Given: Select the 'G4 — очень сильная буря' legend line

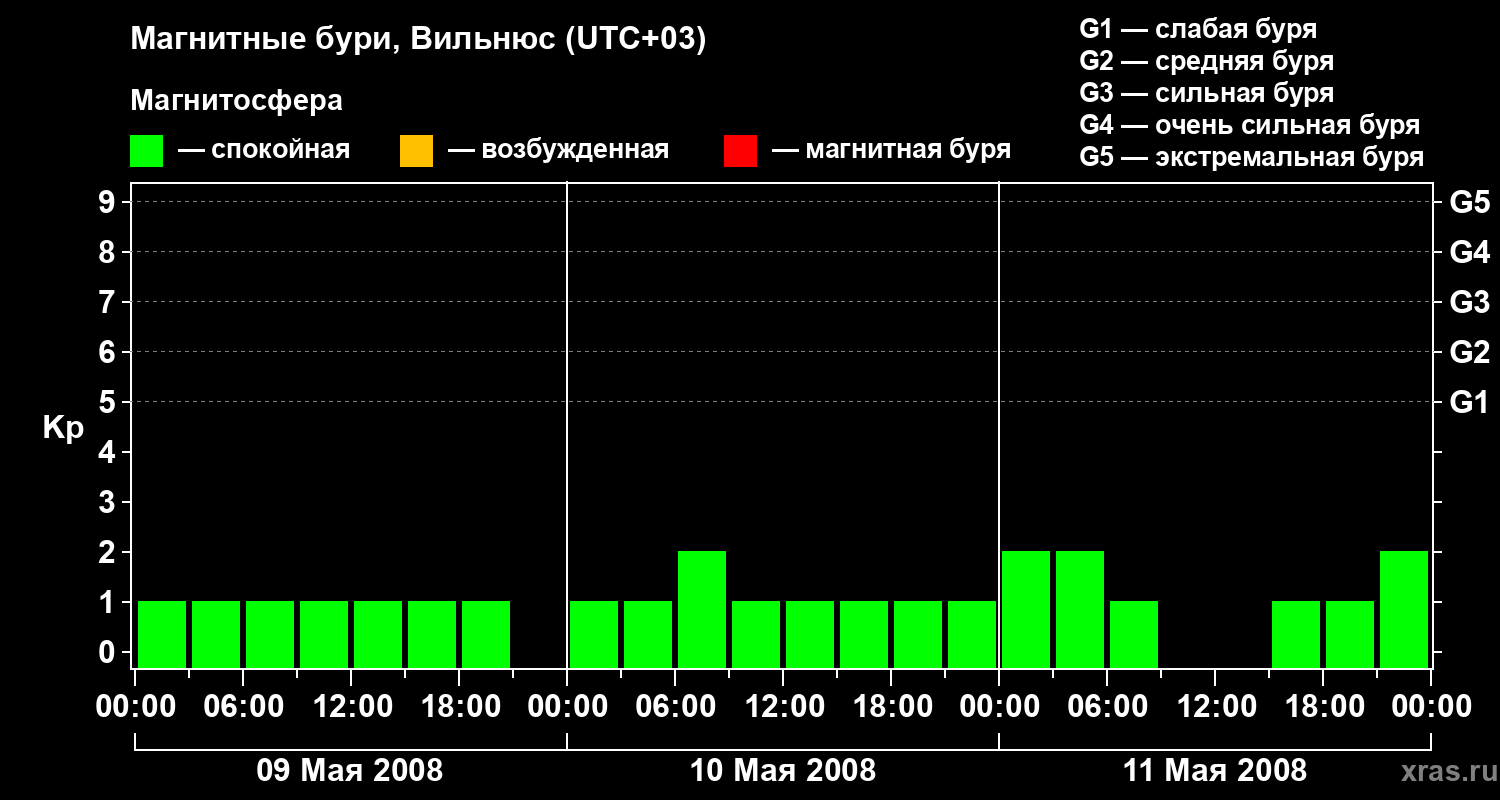Looking at the screenshot, I should tap(1249, 125).
